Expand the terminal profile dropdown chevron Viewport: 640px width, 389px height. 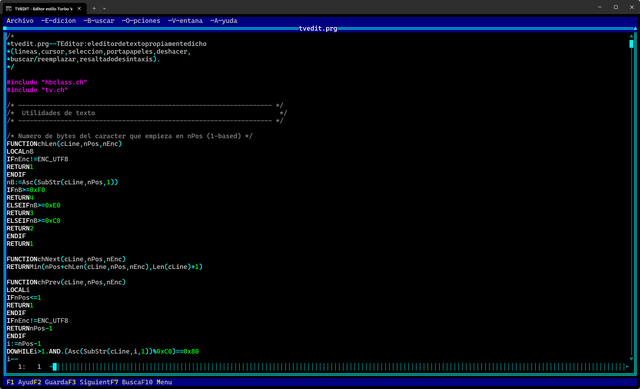(104, 8)
